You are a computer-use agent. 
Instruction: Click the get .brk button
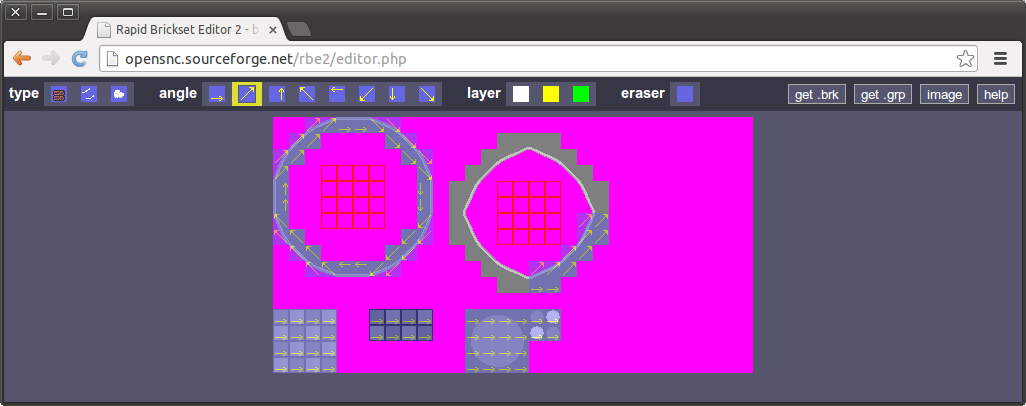point(817,94)
